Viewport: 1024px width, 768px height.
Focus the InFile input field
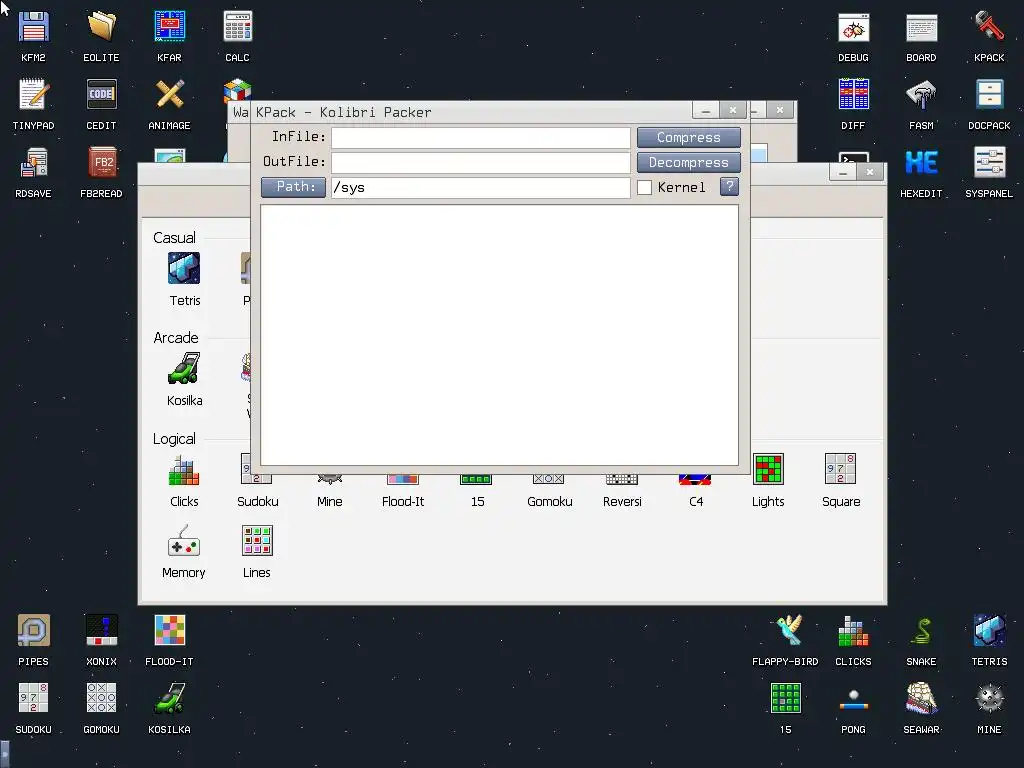click(x=481, y=138)
